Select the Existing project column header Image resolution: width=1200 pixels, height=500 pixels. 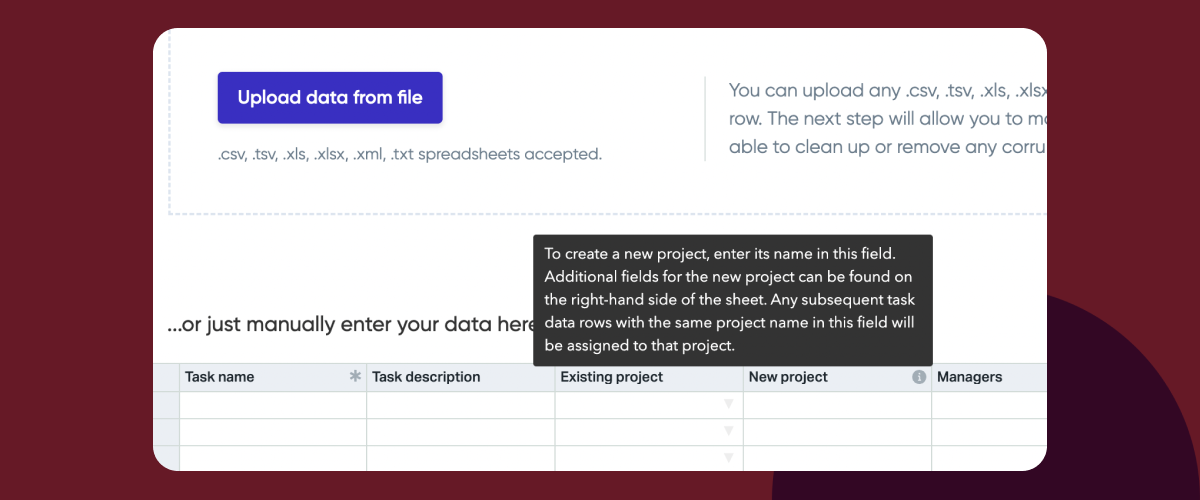point(649,377)
